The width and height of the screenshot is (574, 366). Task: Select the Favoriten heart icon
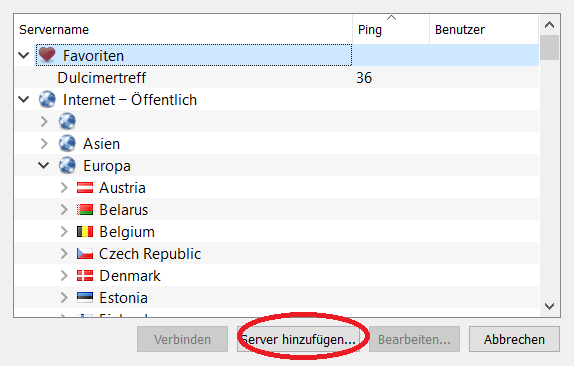click(47, 55)
